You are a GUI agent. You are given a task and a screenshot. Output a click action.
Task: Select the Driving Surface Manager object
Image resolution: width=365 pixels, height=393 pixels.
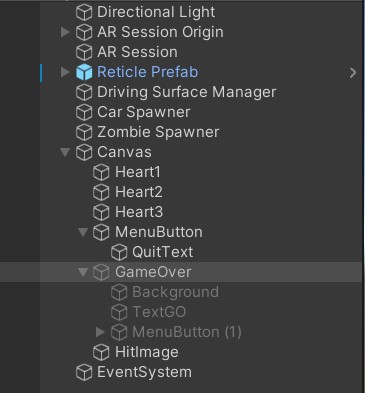[x=187, y=92]
